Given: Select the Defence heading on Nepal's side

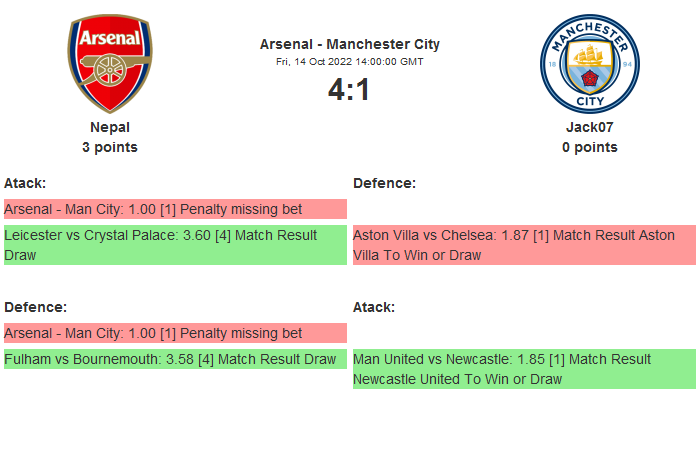Looking at the screenshot, I should coord(35,307).
